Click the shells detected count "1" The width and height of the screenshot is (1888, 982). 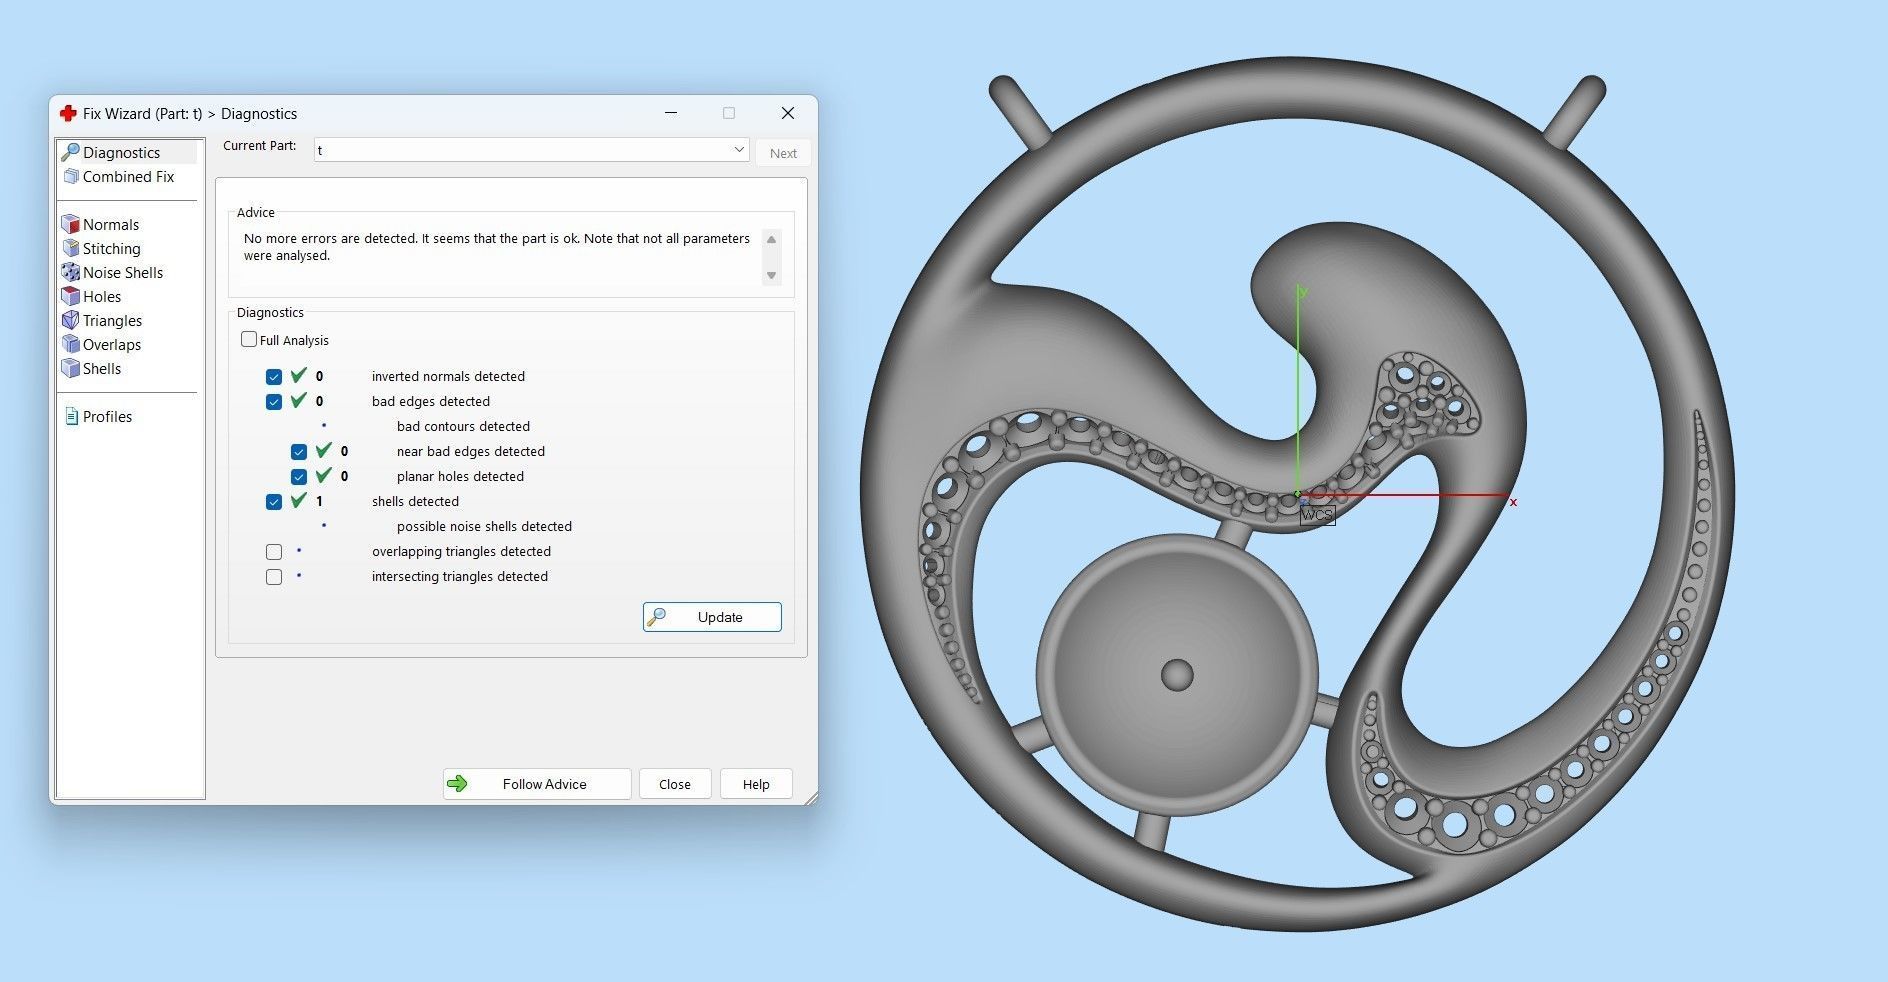click(x=319, y=502)
